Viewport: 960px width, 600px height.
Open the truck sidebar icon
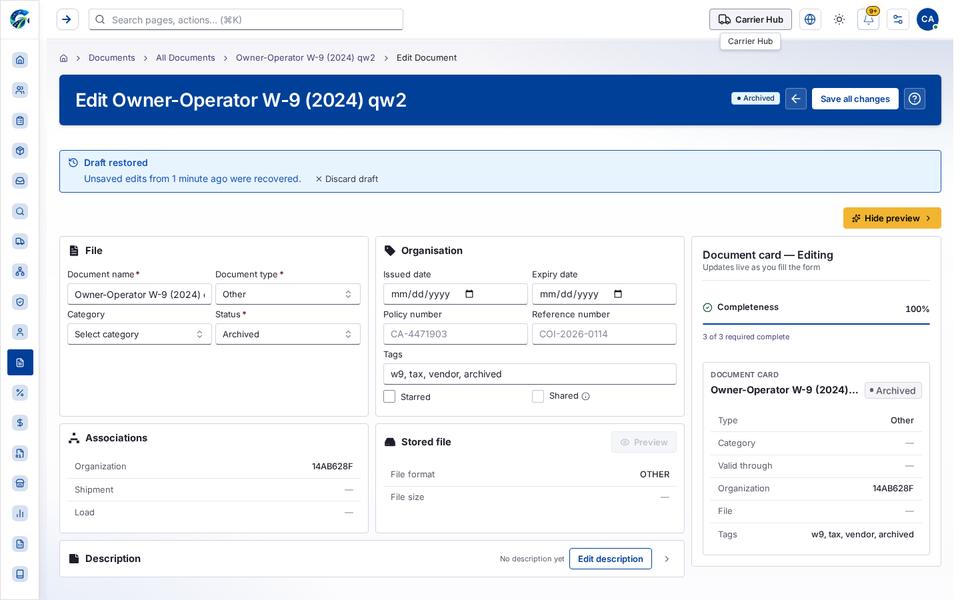[20, 241]
